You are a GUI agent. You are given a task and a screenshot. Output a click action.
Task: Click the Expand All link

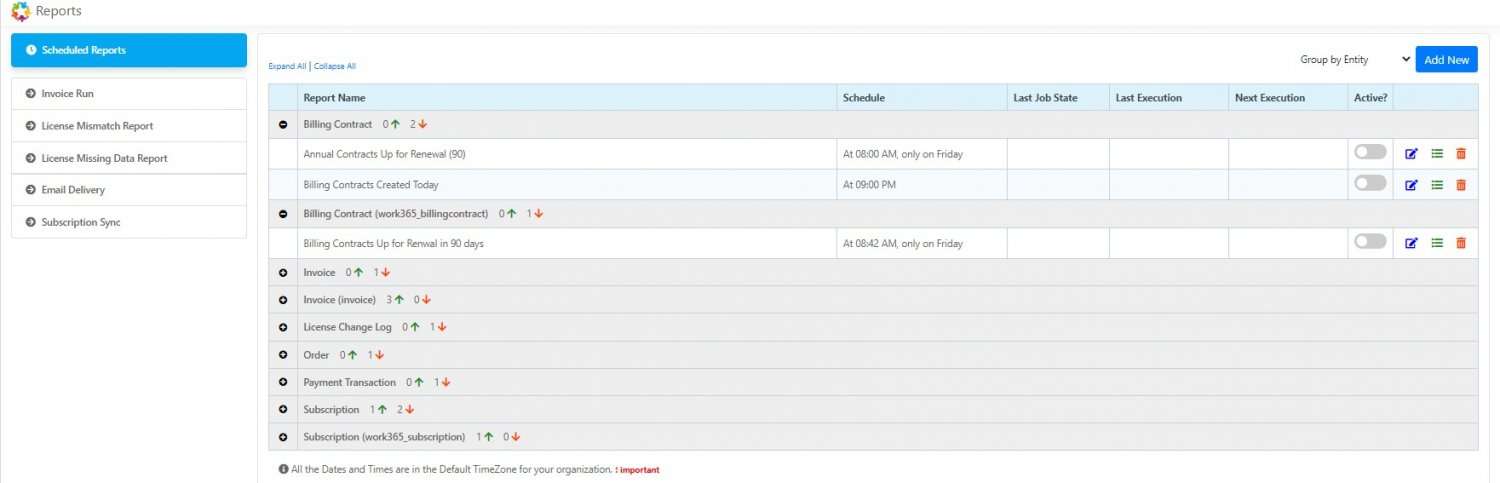click(x=287, y=66)
